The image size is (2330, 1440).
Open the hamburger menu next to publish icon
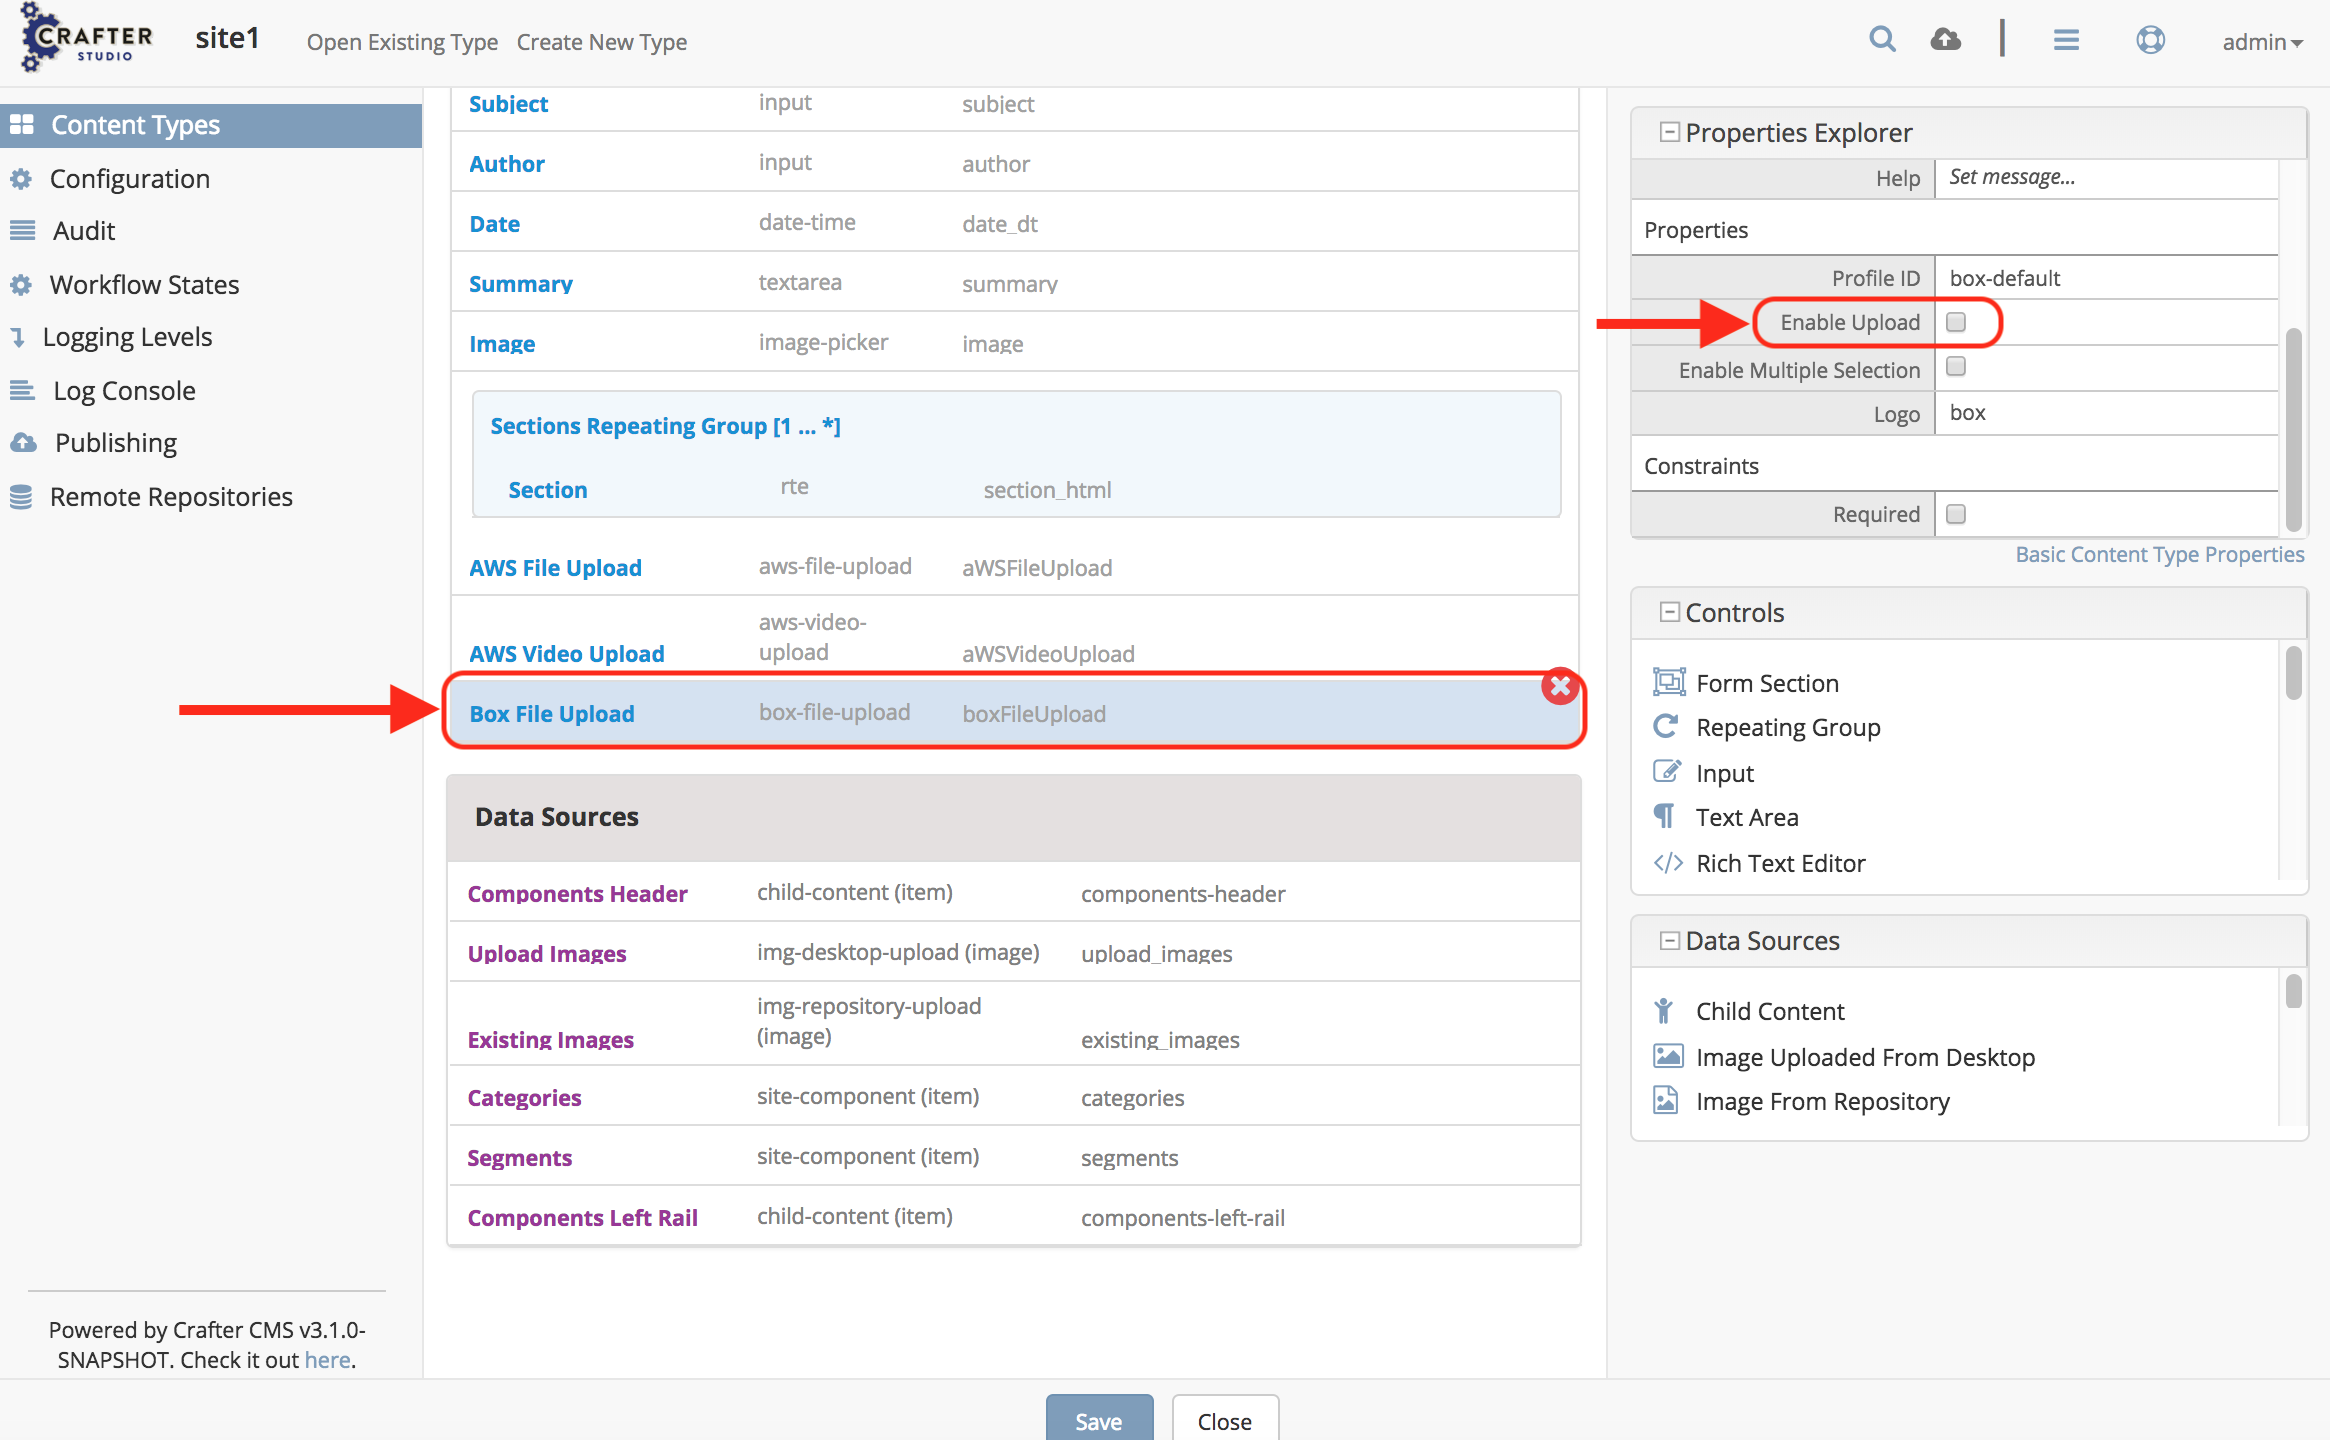[x=2066, y=40]
